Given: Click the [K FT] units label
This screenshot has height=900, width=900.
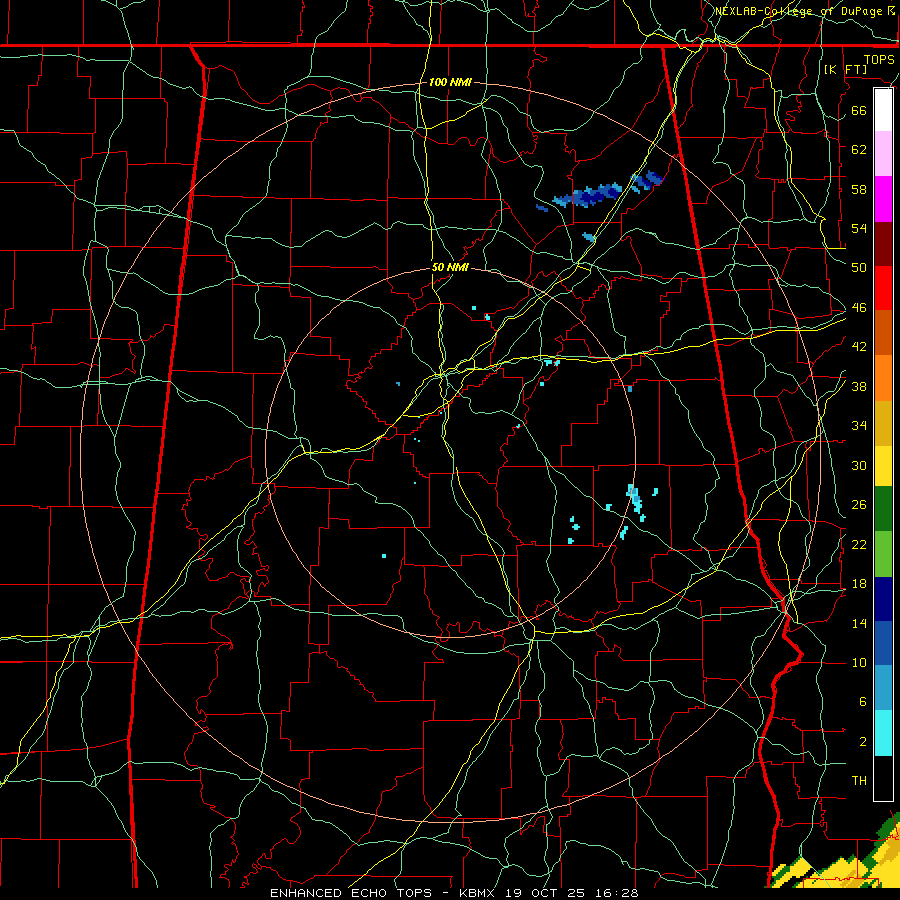Looking at the screenshot, I should pyautogui.click(x=845, y=69).
